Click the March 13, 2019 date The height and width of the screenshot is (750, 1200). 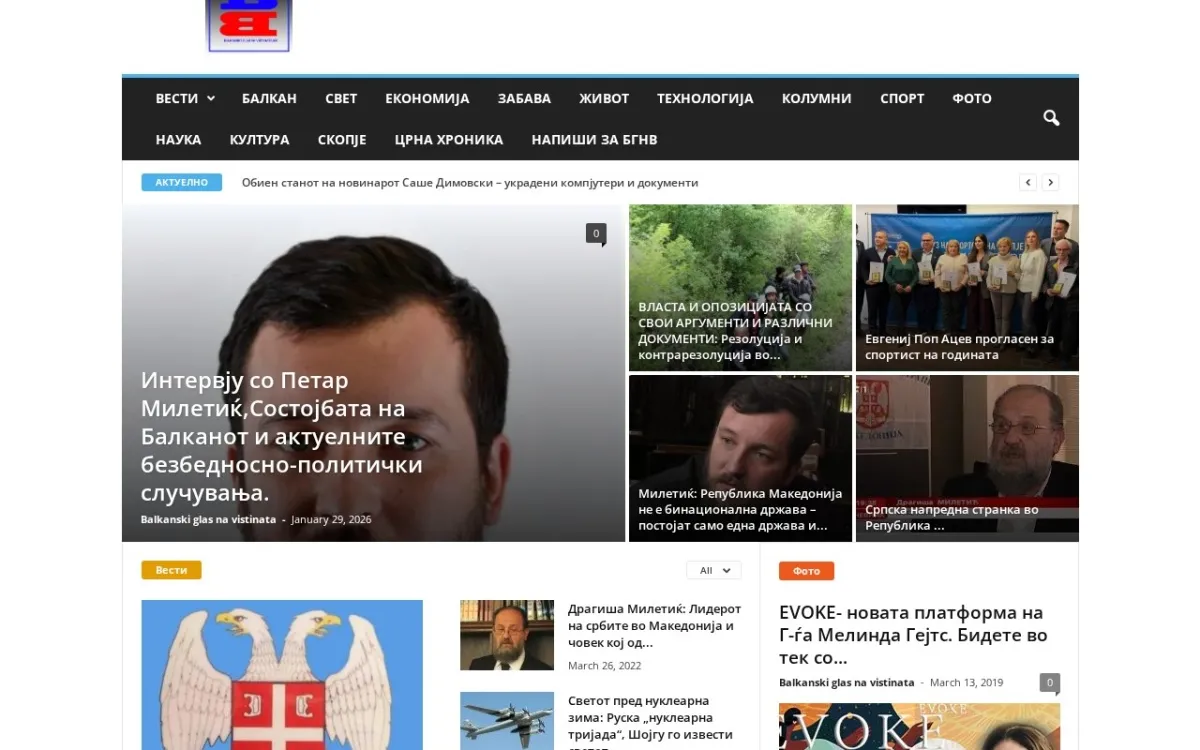point(966,682)
